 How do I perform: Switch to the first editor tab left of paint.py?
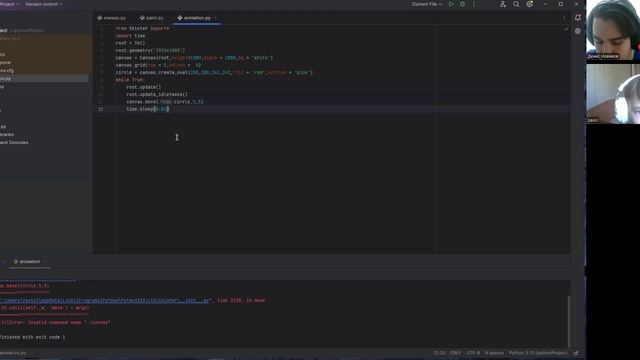[111, 18]
